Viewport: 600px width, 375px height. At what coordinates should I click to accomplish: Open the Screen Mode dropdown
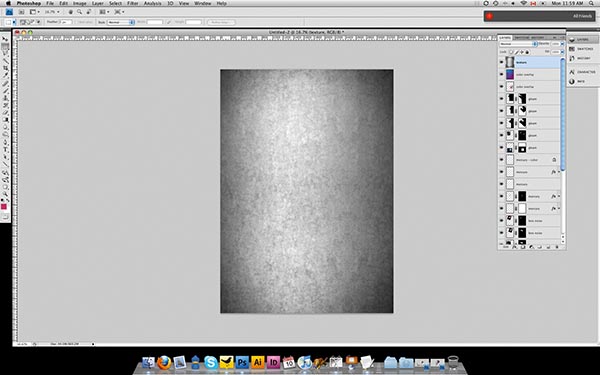point(119,12)
